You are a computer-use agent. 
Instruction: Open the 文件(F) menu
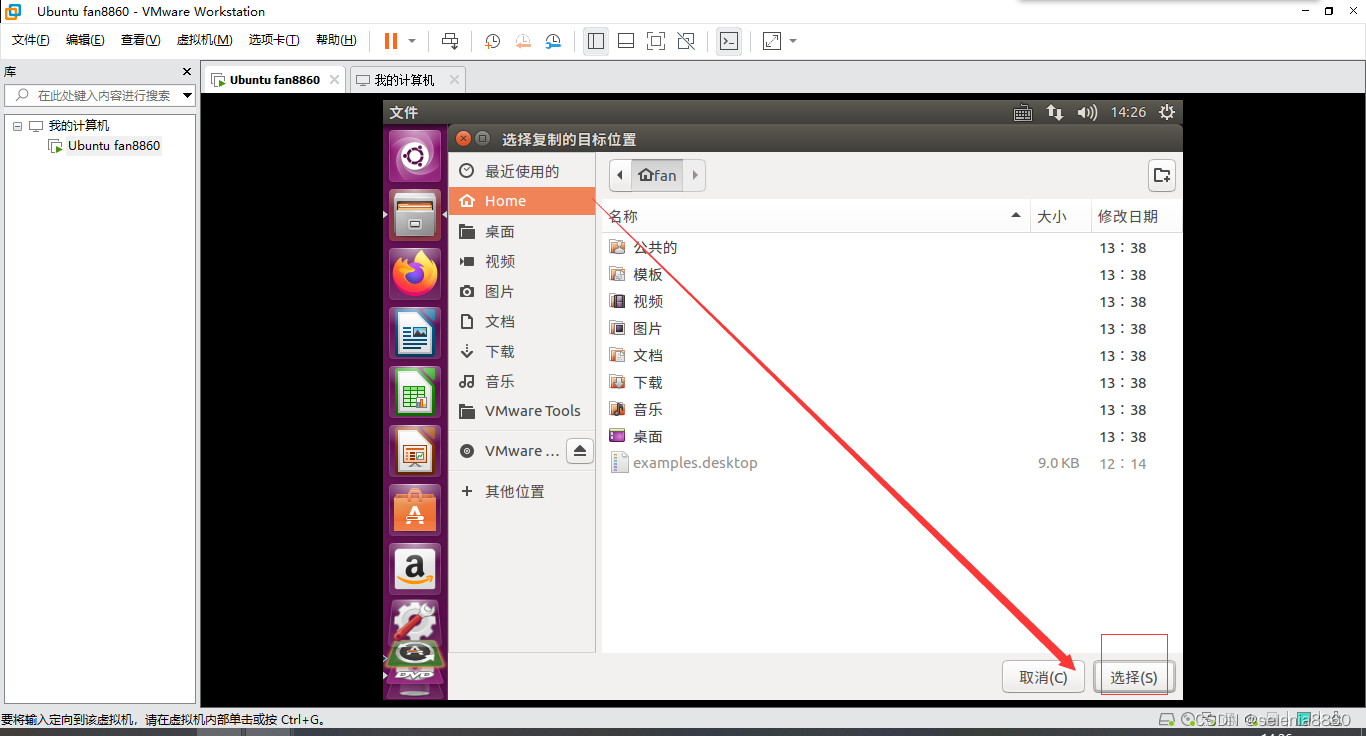pos(30,40)
